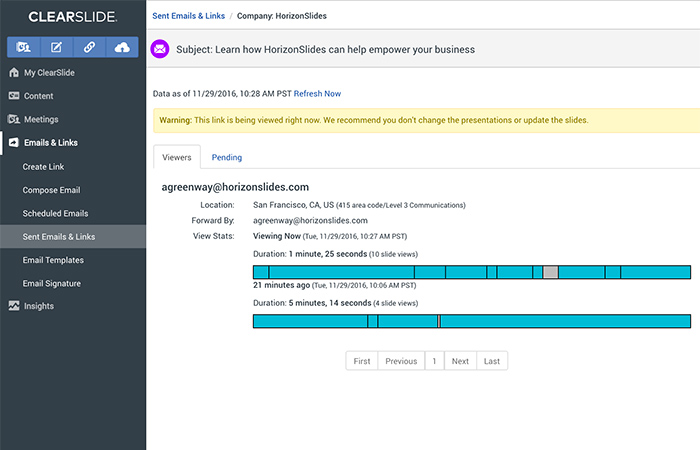
Task: Click the home icon beside My ClearSlide
Action: pos(14,72)
